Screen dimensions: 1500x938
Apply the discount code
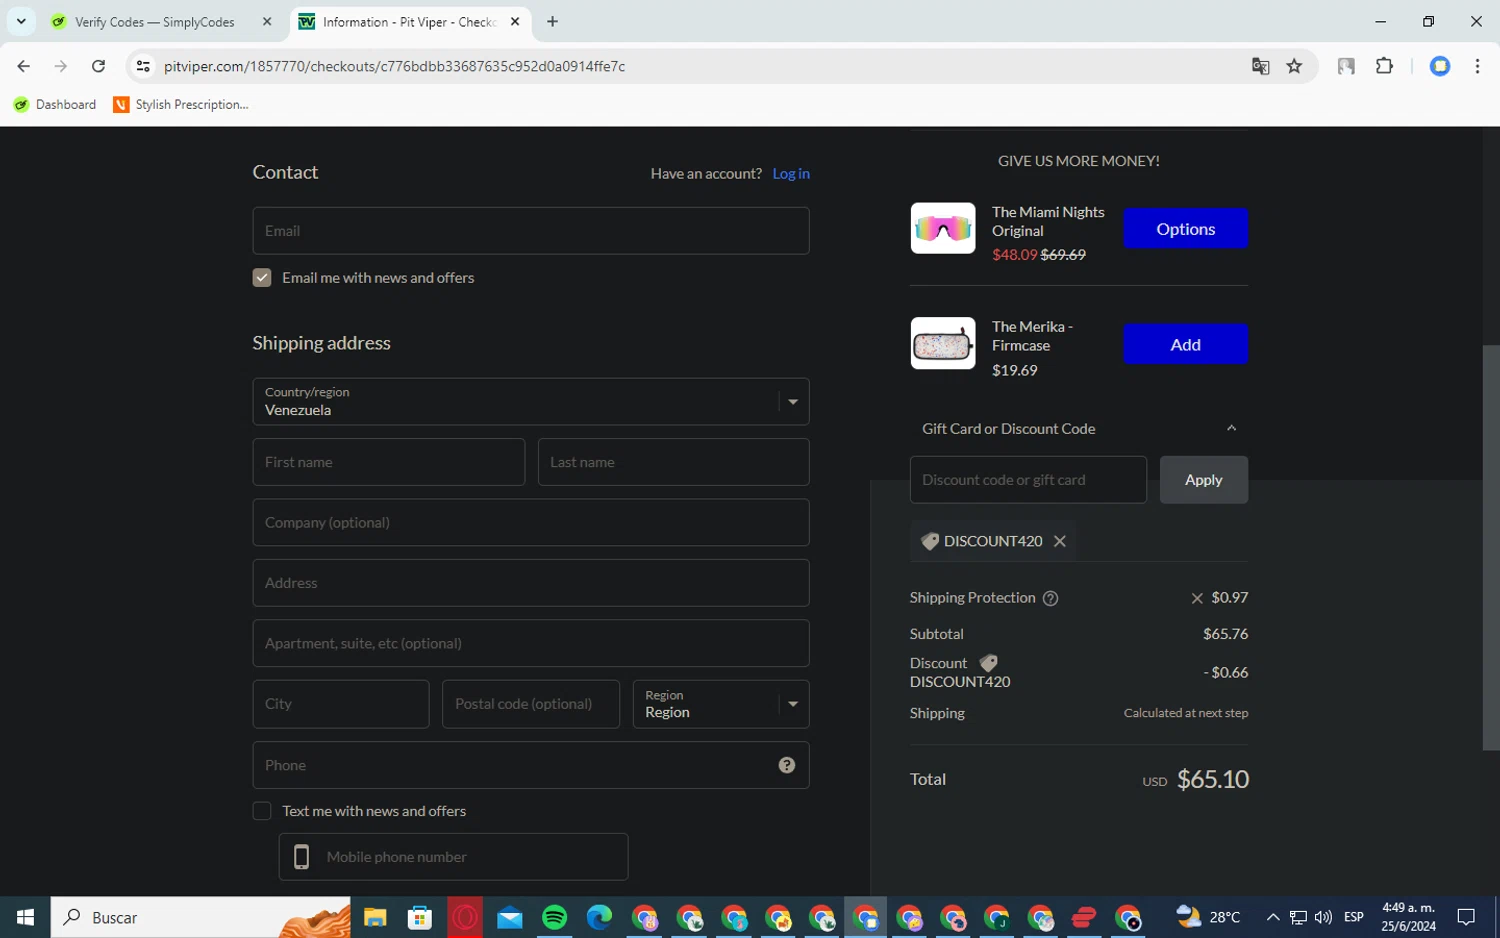click(x=1203, y=480)
